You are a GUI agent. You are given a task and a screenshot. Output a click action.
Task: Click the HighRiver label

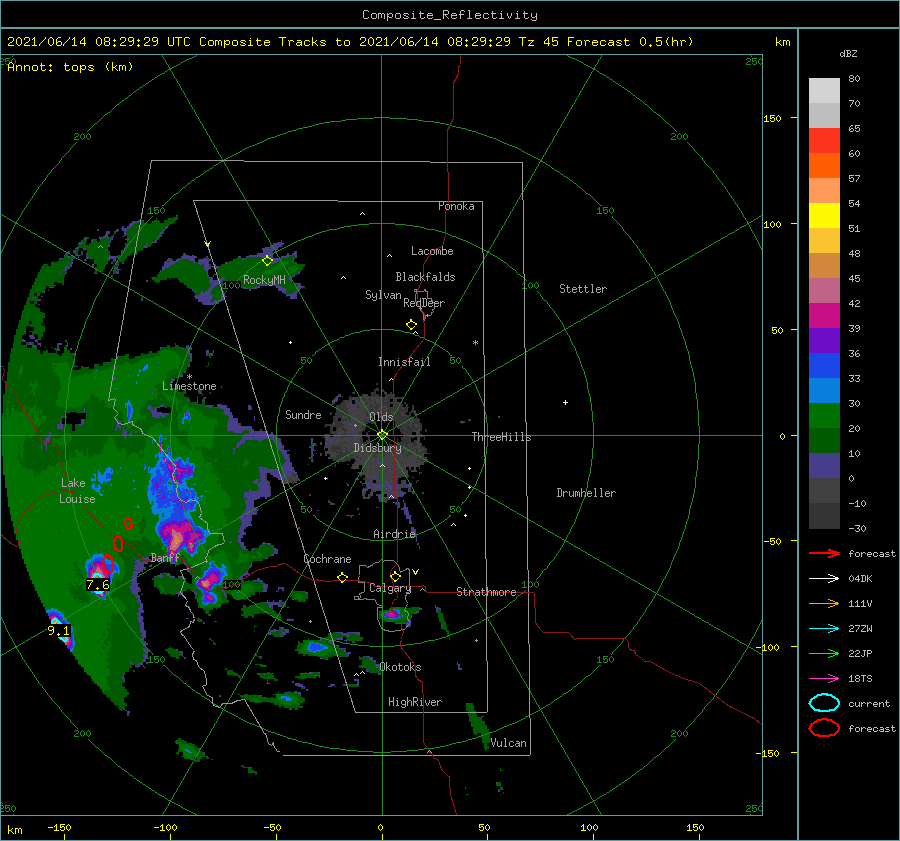415,702
